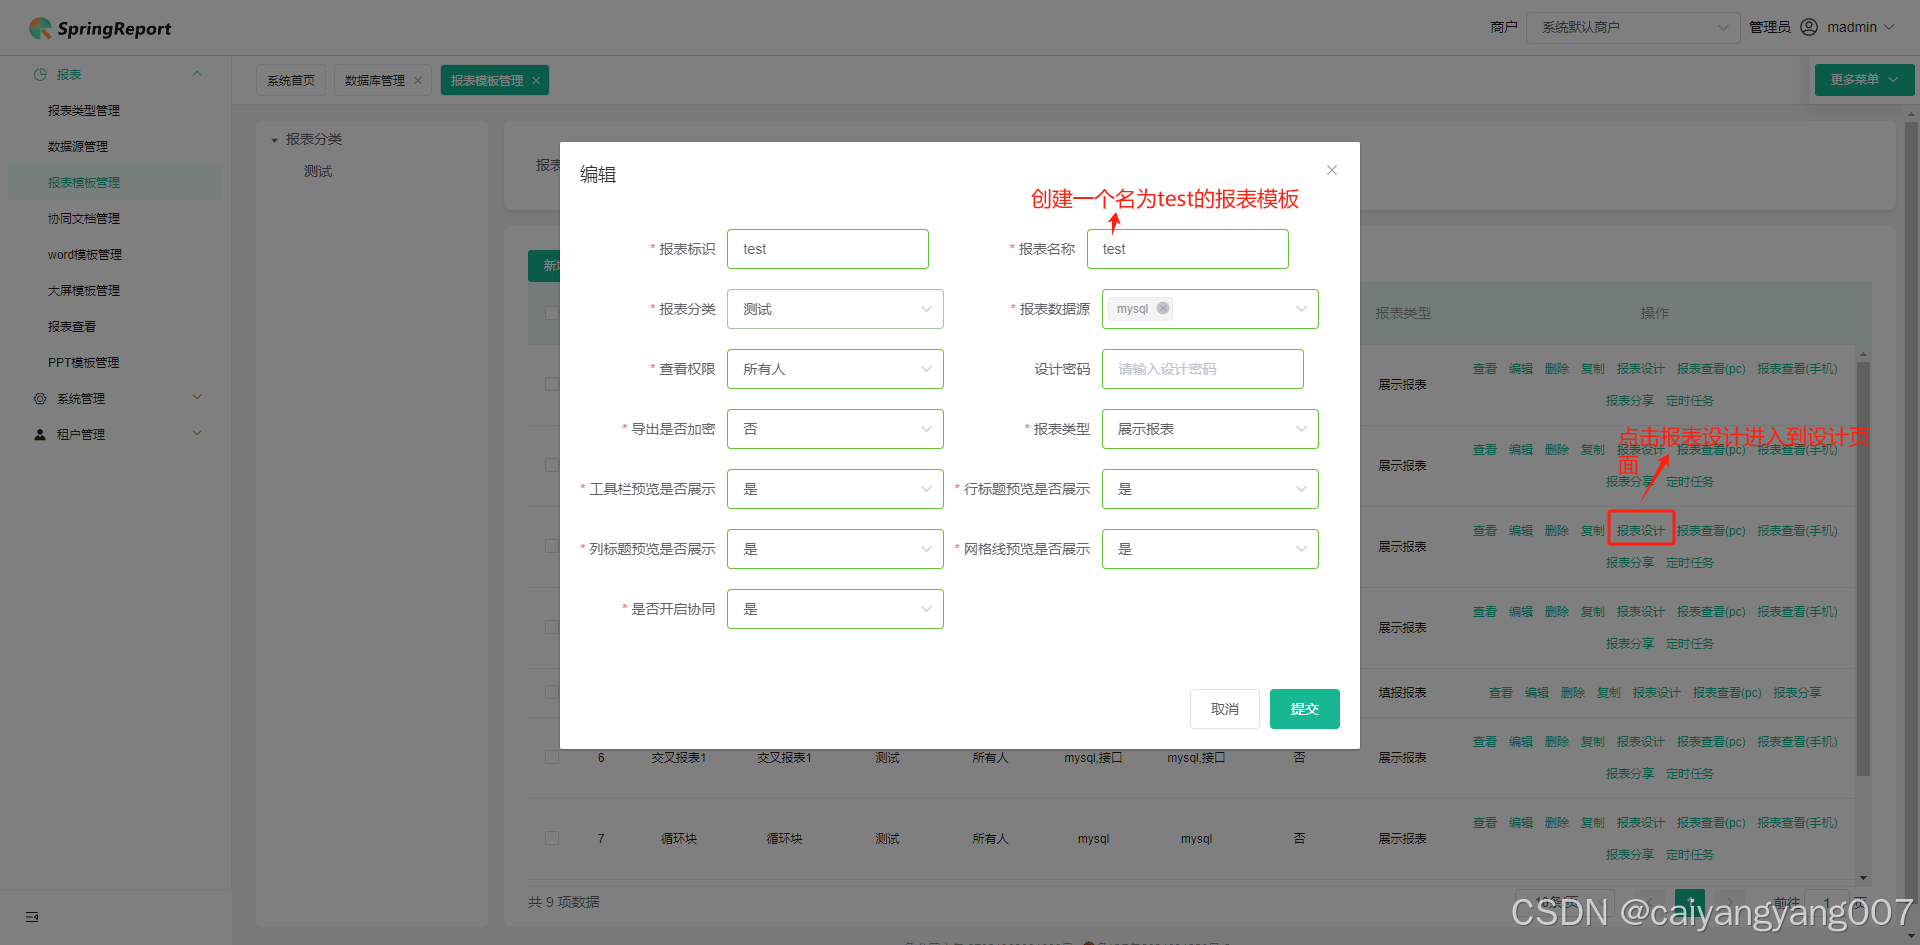This screenshot has height=945, width=1920.
Task: Remove the mysql tag from 报表数据源 field
Action: 1163,308
